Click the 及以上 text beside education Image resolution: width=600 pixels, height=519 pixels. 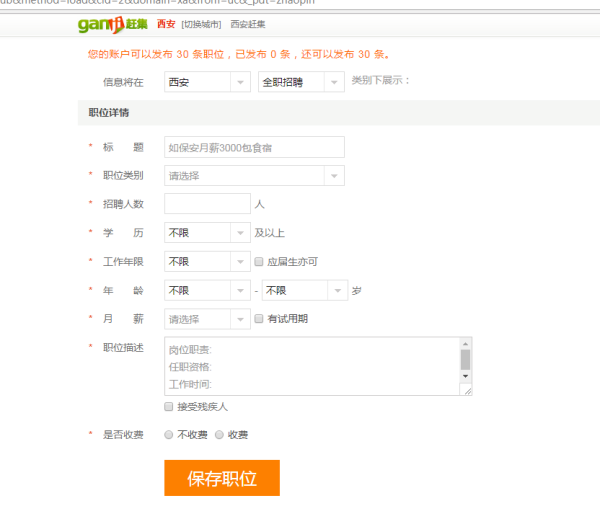pyautogui.click(x=270, y=233)
